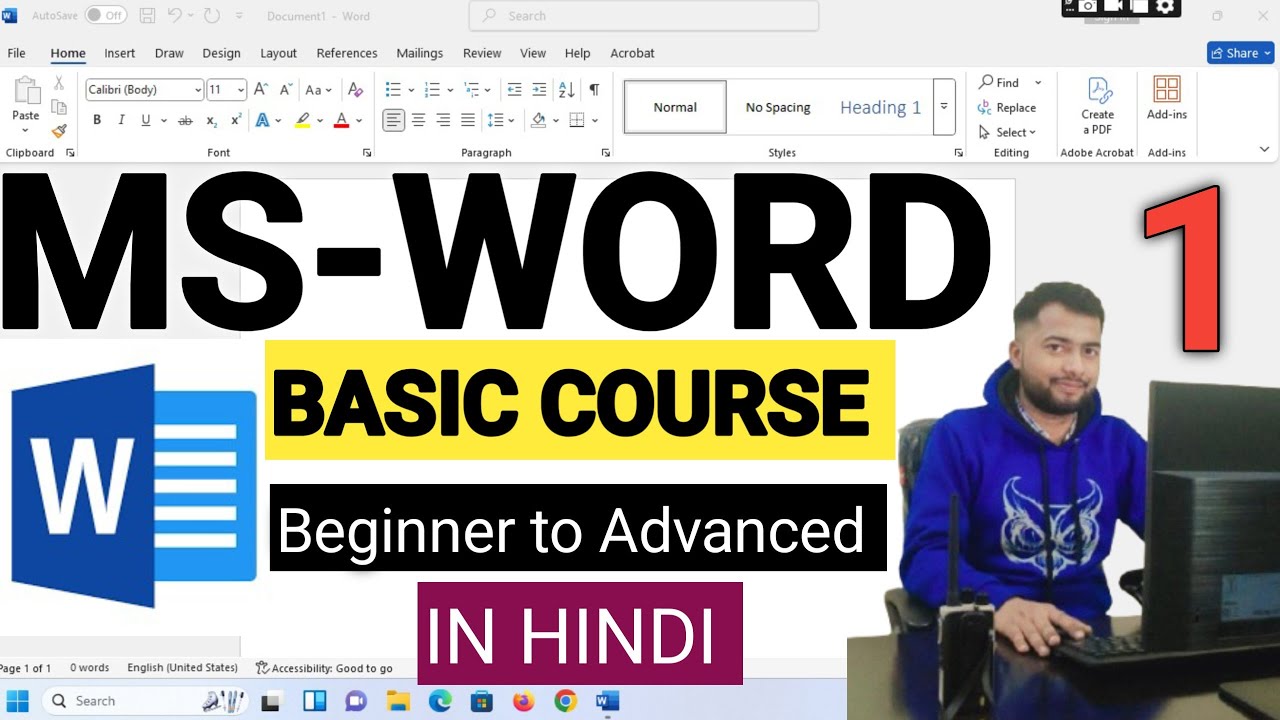Click the Text Effects letter A icon
The height and width of the screenshot is (720, 1280).
click(x=262, y=120)
